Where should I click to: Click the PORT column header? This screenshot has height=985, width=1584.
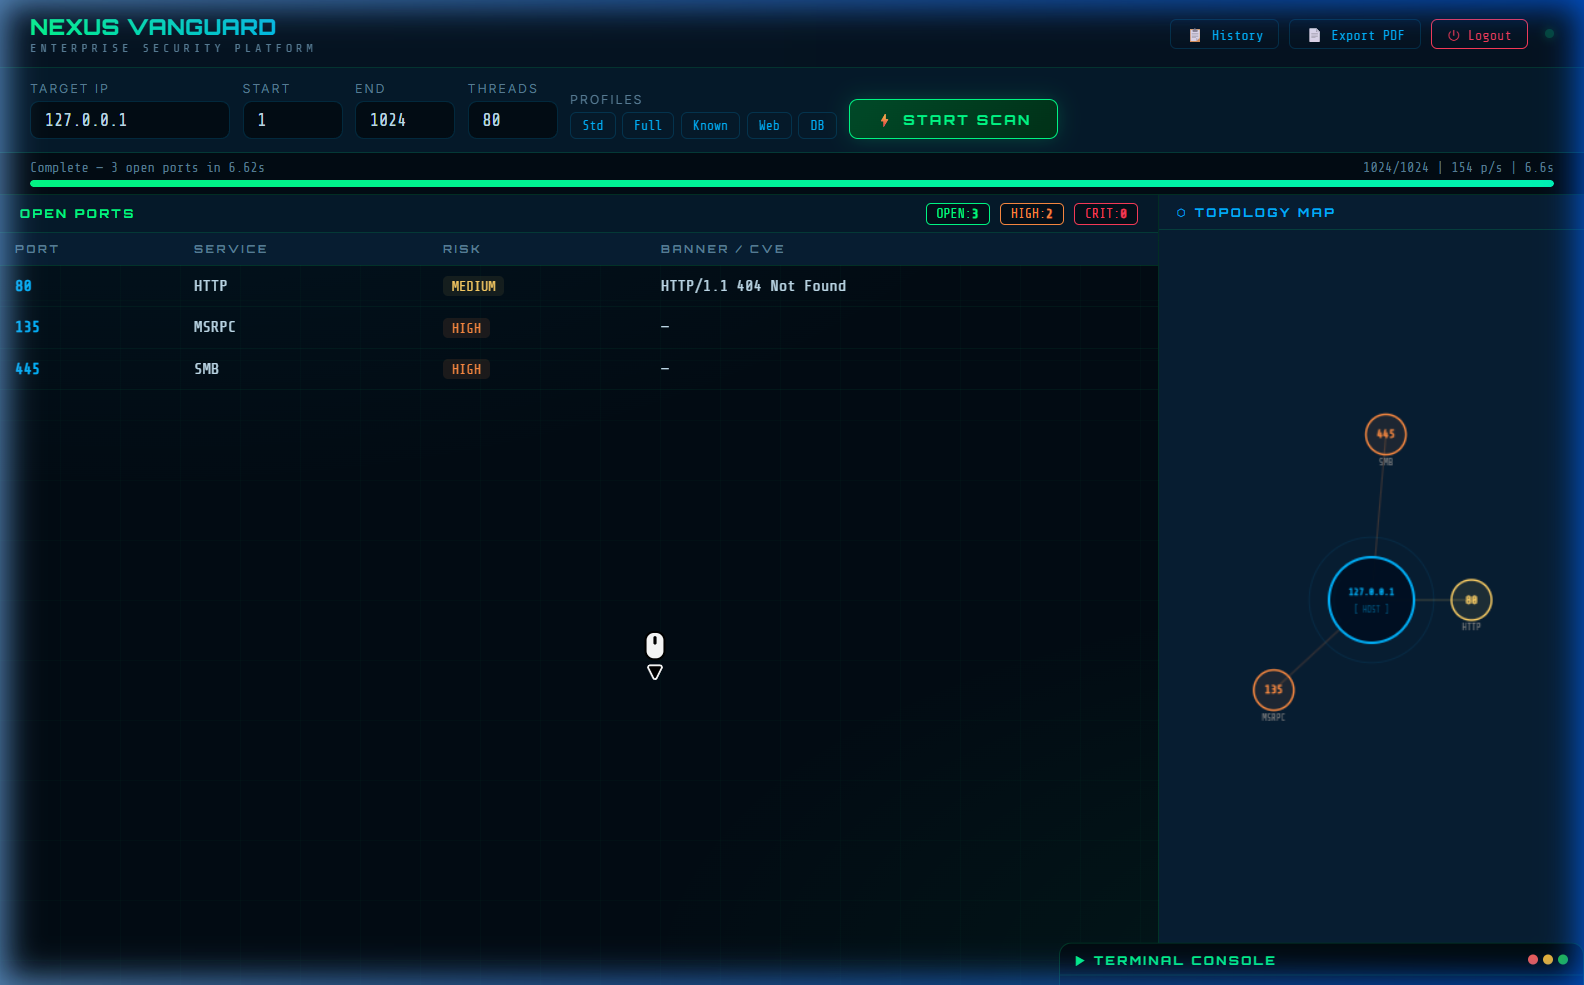point(37,249)
